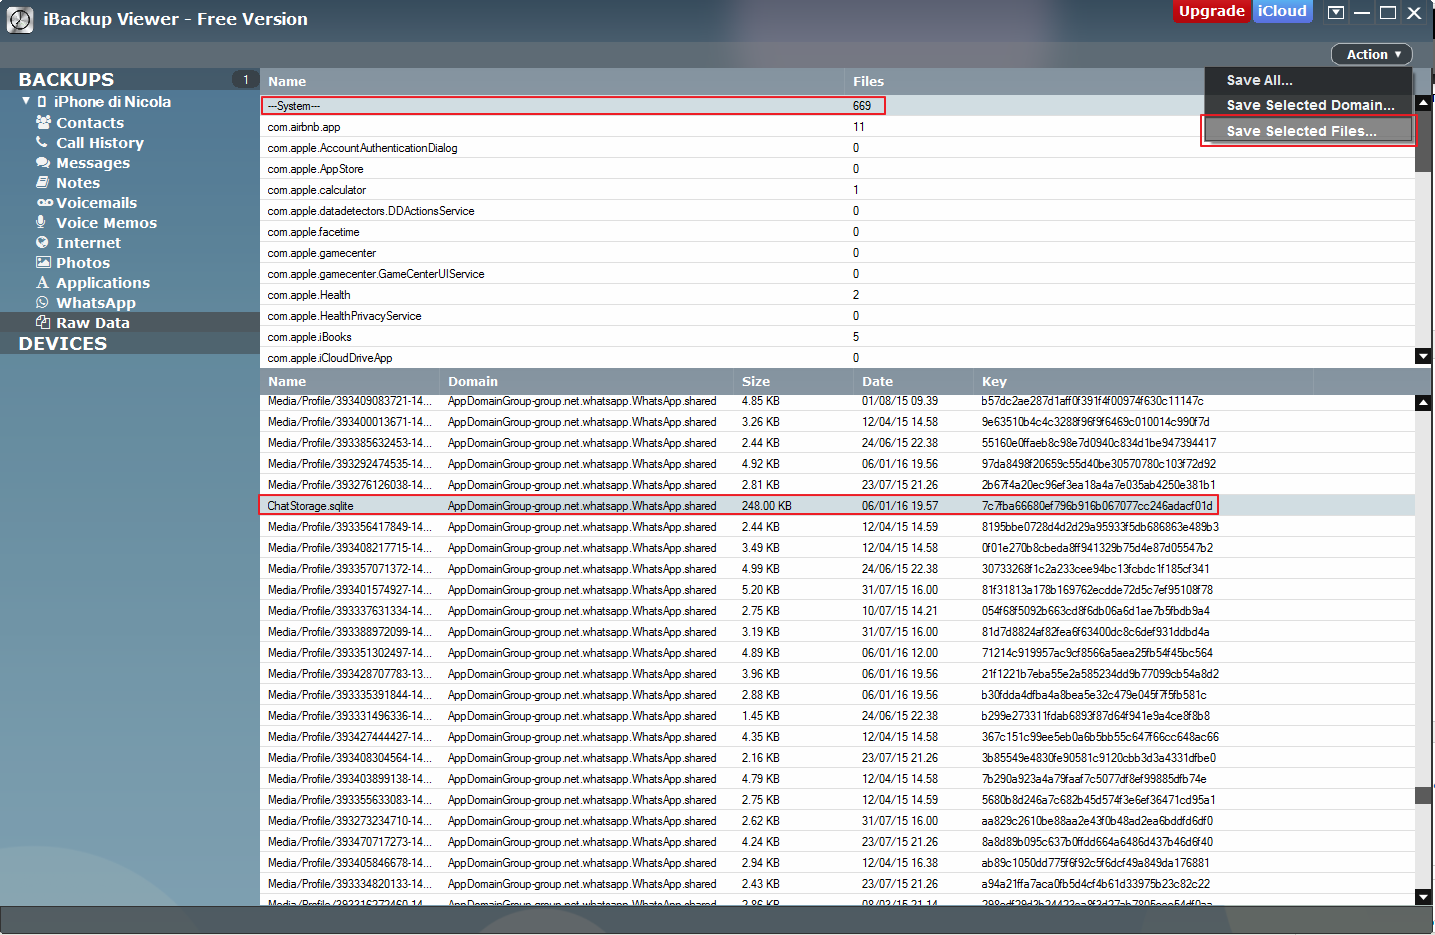Viewport: 1435px width, 935px height.
Task: Select the com.apple.facetime domain row
Action: (838, 232)
